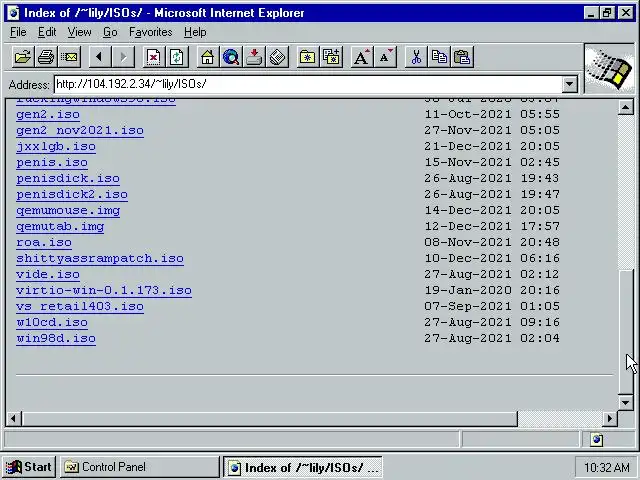Go back with the Back arrow
This screenshot has width=640, height=480.
[x=100, y=57]
